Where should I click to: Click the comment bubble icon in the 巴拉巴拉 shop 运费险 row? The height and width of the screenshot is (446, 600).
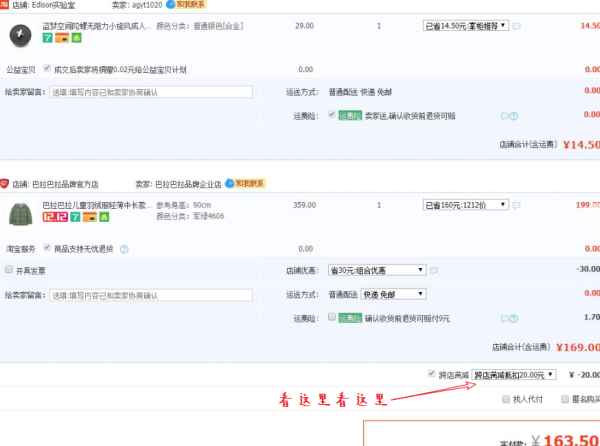click(x=505, y=318)
